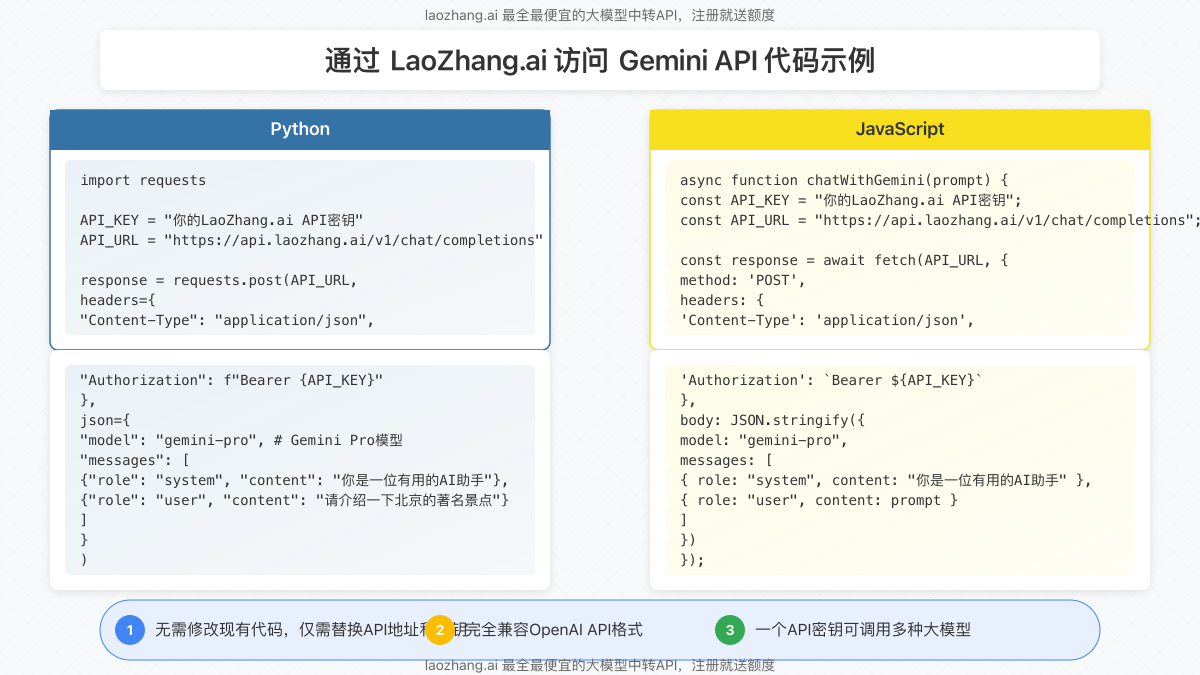Click feature text "完全兼容OpenAI API格式"
Image resolution: width=1200 pixels, height=675 pixels.
(x=555, y=630)
